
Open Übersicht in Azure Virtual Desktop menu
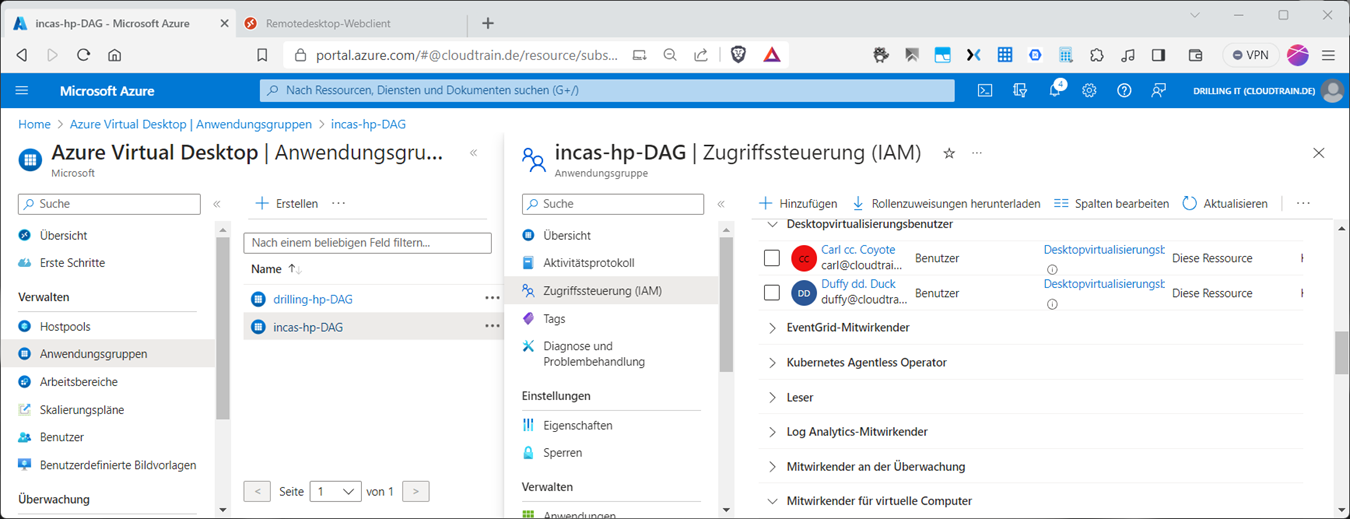[63, 235]
